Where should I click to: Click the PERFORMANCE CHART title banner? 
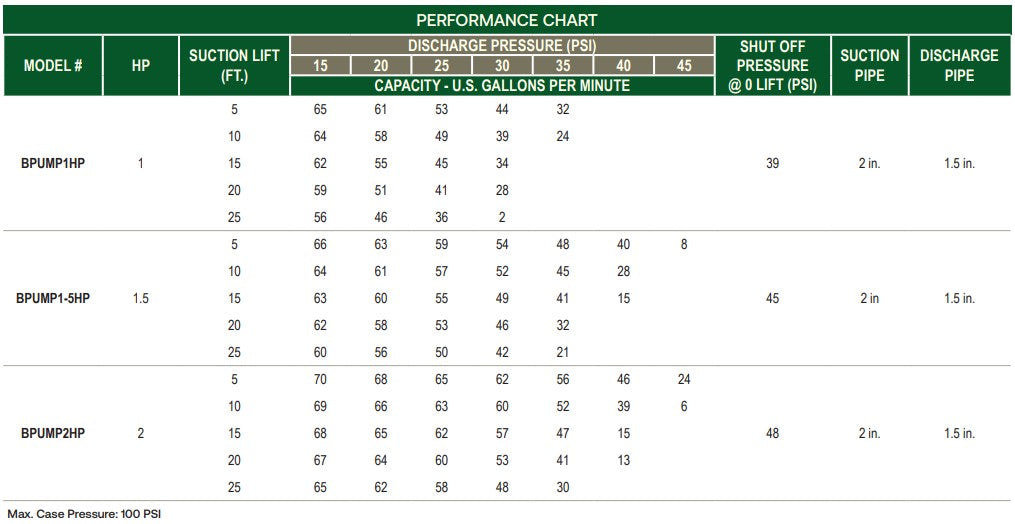(507, 19)
